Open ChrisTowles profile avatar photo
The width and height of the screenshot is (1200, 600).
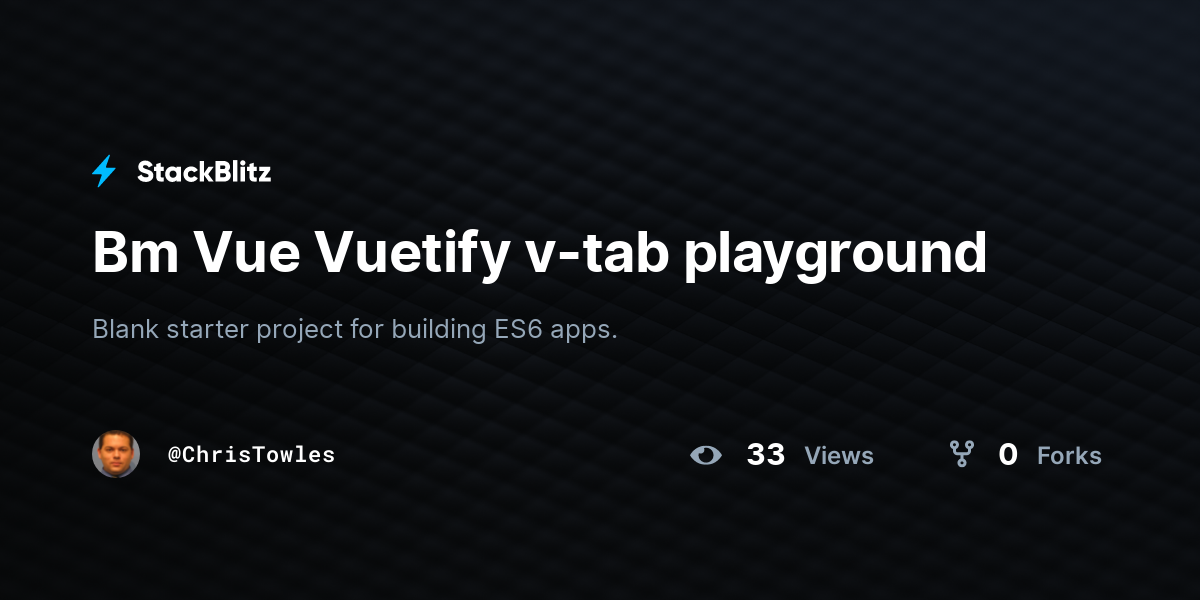(x=116, y=454)
